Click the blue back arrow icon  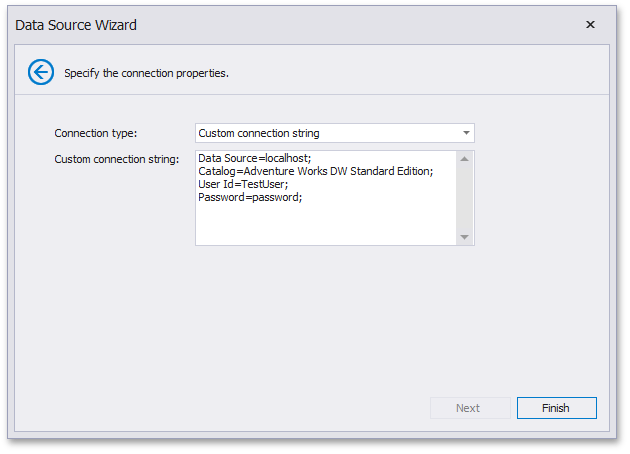click(x=40, y=72)
